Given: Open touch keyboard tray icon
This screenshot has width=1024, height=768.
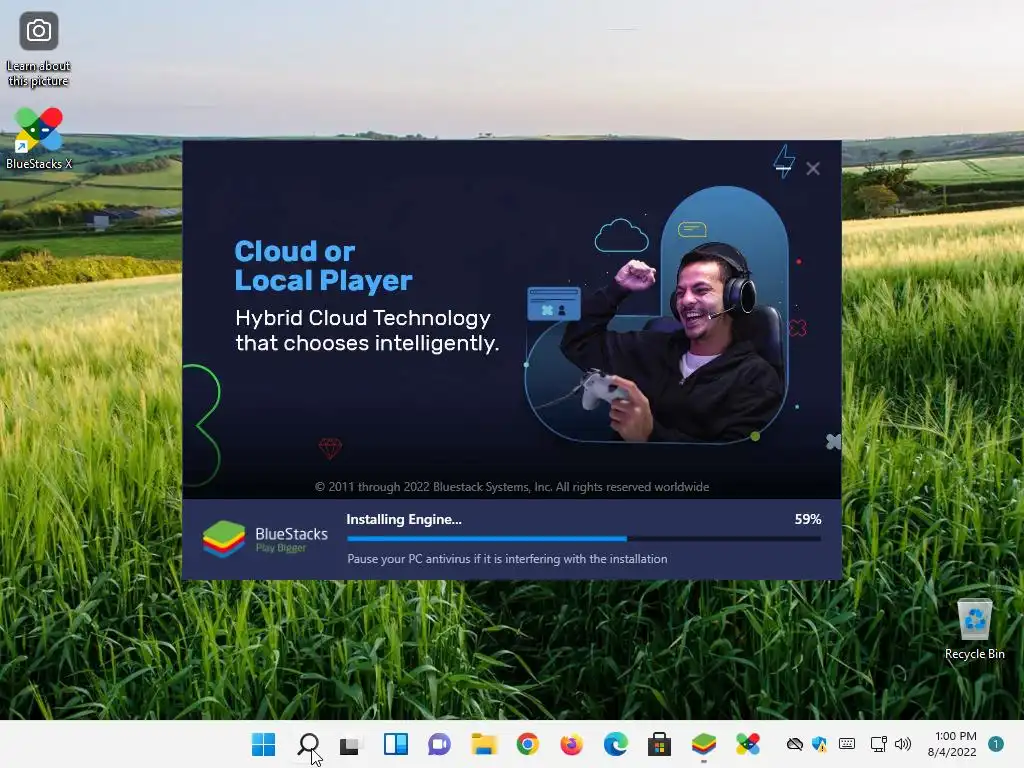Looking at the screenshot, I should 847,744.
